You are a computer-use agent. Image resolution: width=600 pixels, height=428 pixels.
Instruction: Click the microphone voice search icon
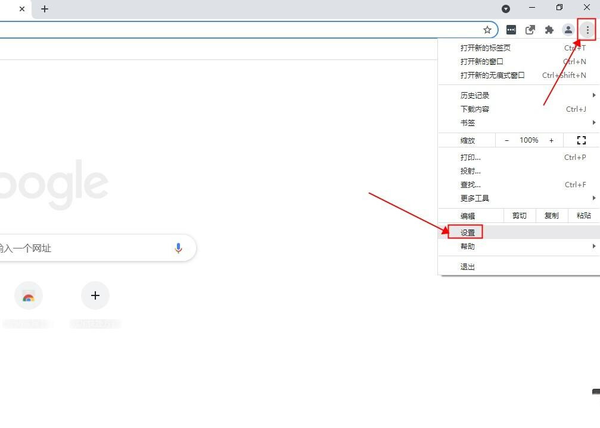[179, 248]
